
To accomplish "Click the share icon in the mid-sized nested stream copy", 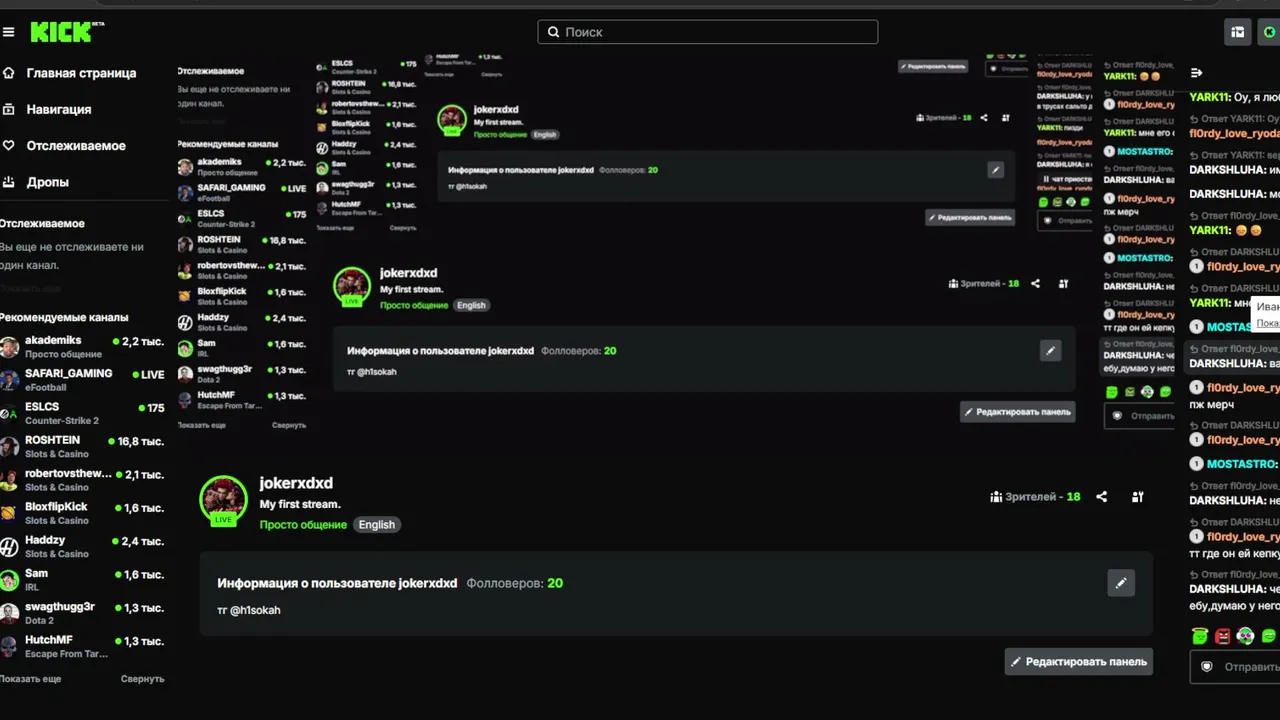I will [1035, 284].
